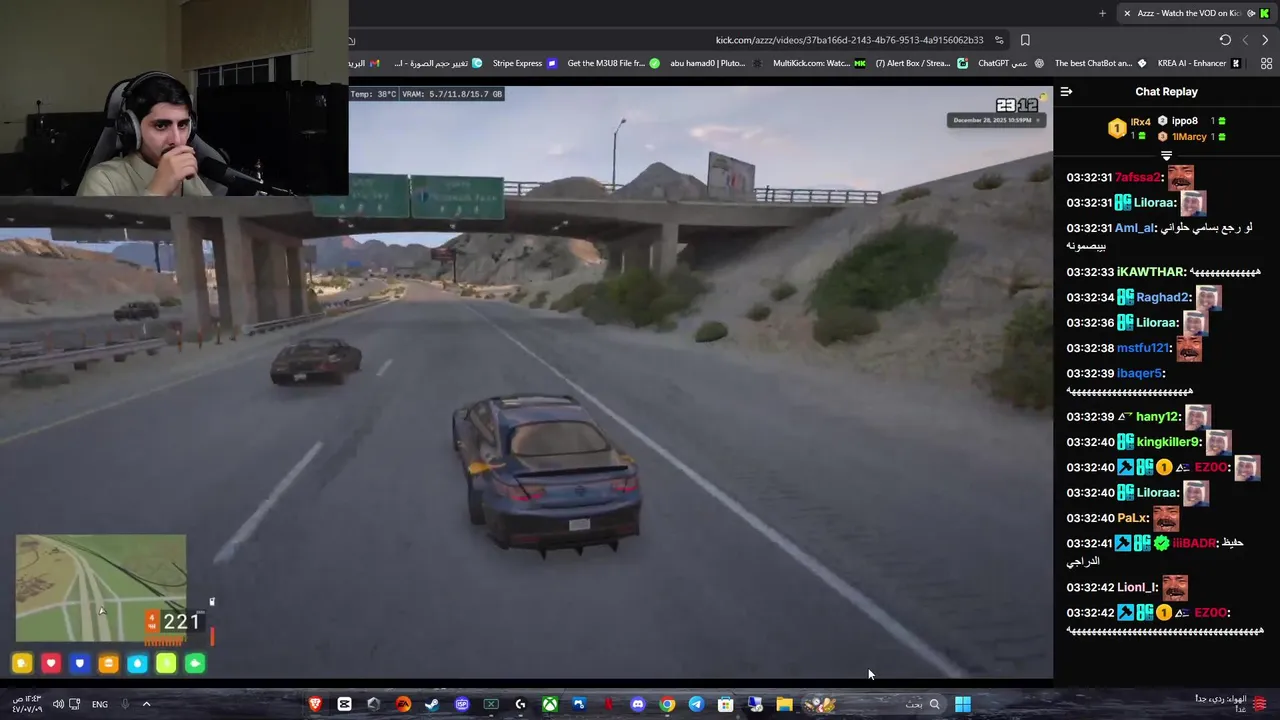Click username iiiBADR in chat
Screen dimensions: 1280x720
(x=1194, y=543)
